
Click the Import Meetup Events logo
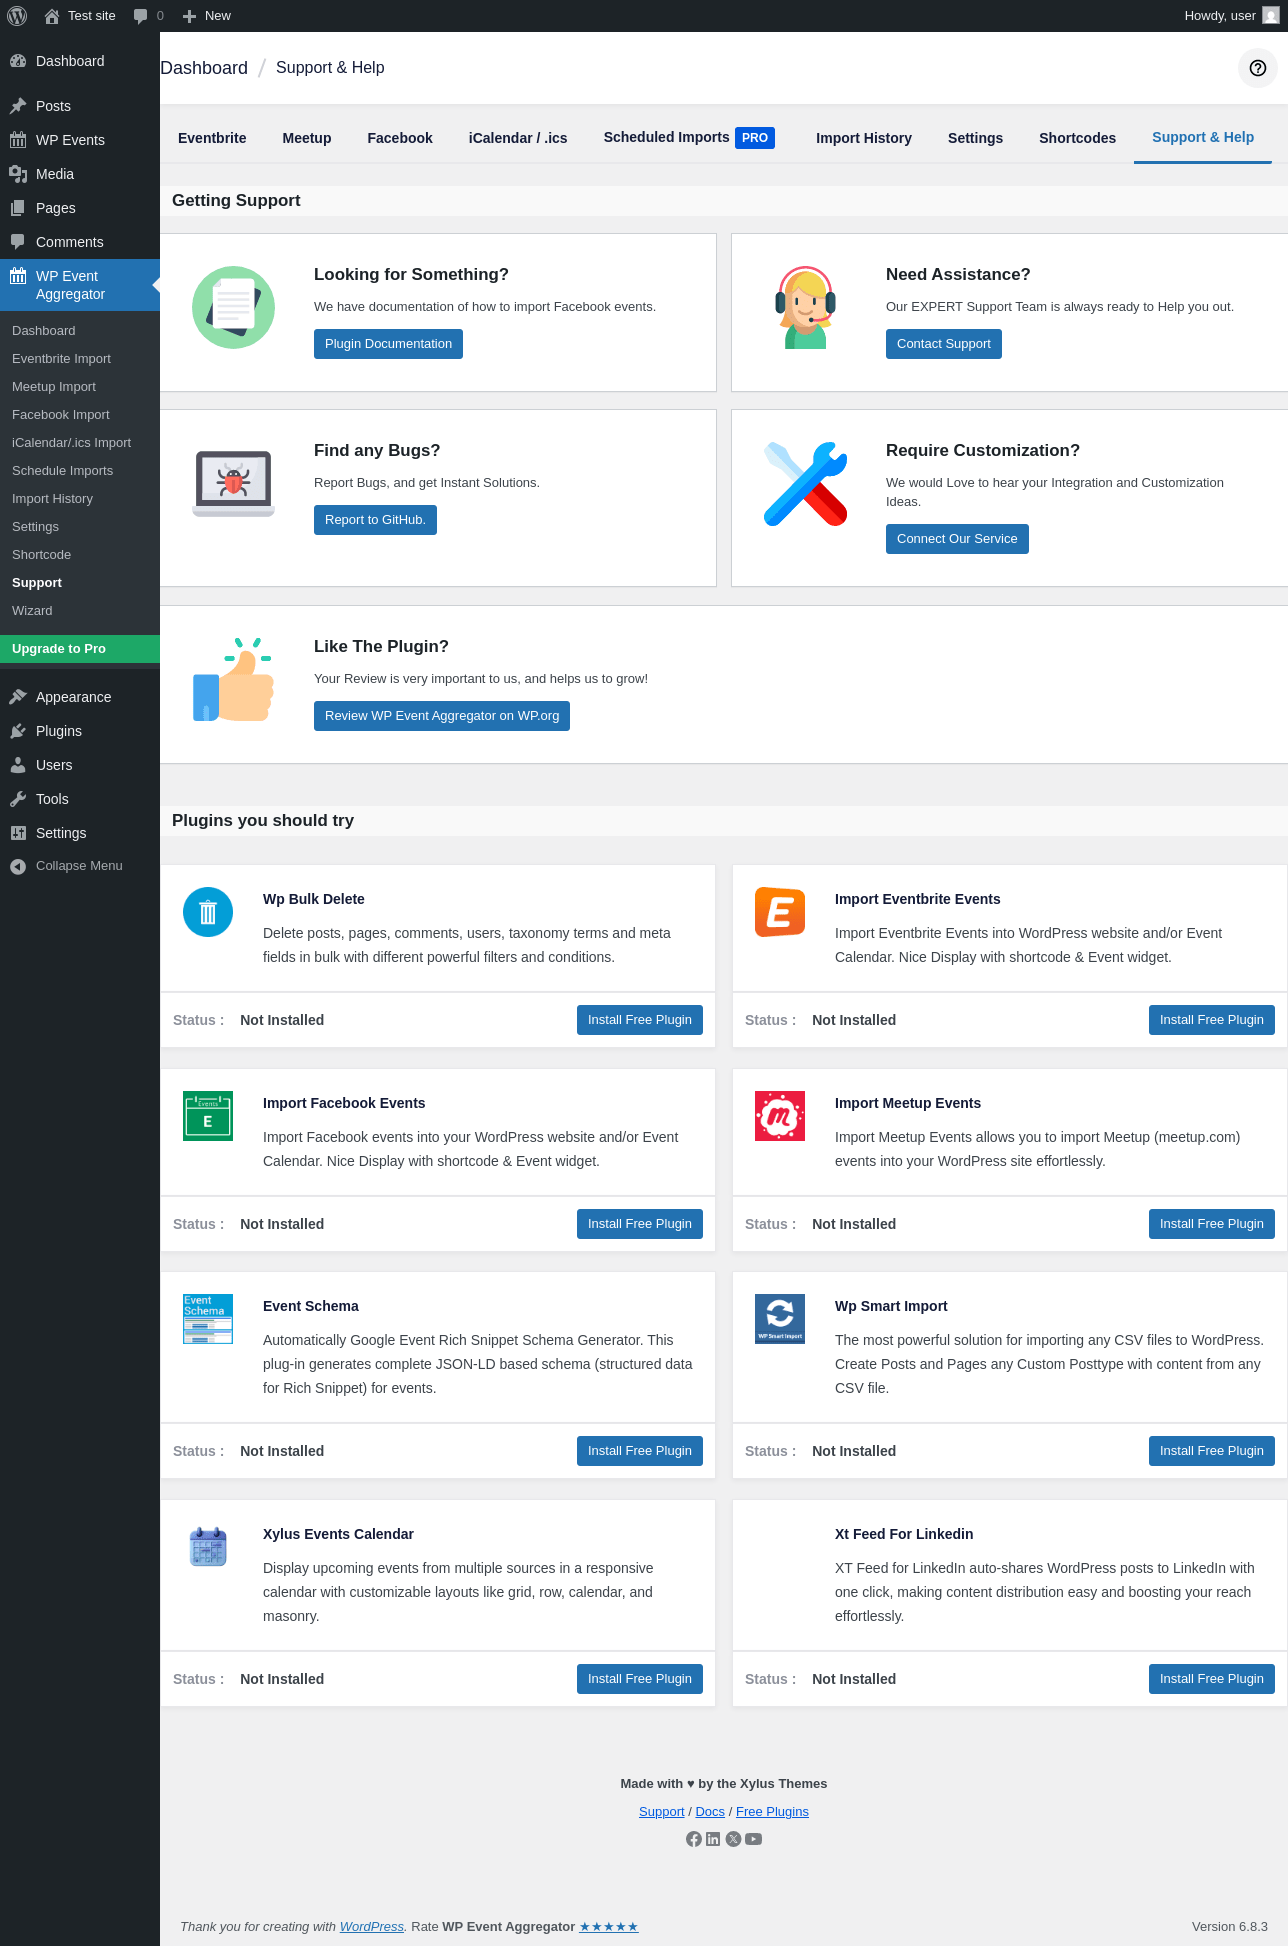coord(780,1116)
